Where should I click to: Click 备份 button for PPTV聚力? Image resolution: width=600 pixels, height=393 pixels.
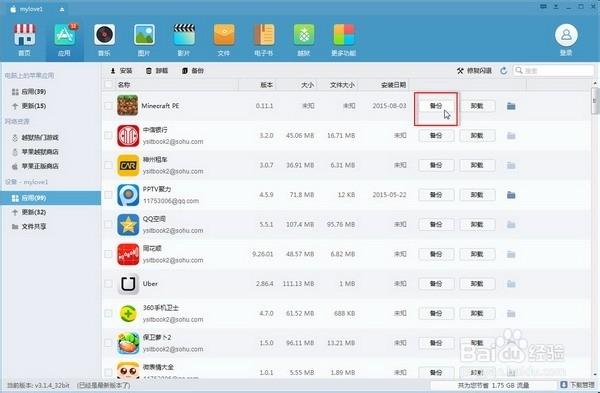coord(436,195)
